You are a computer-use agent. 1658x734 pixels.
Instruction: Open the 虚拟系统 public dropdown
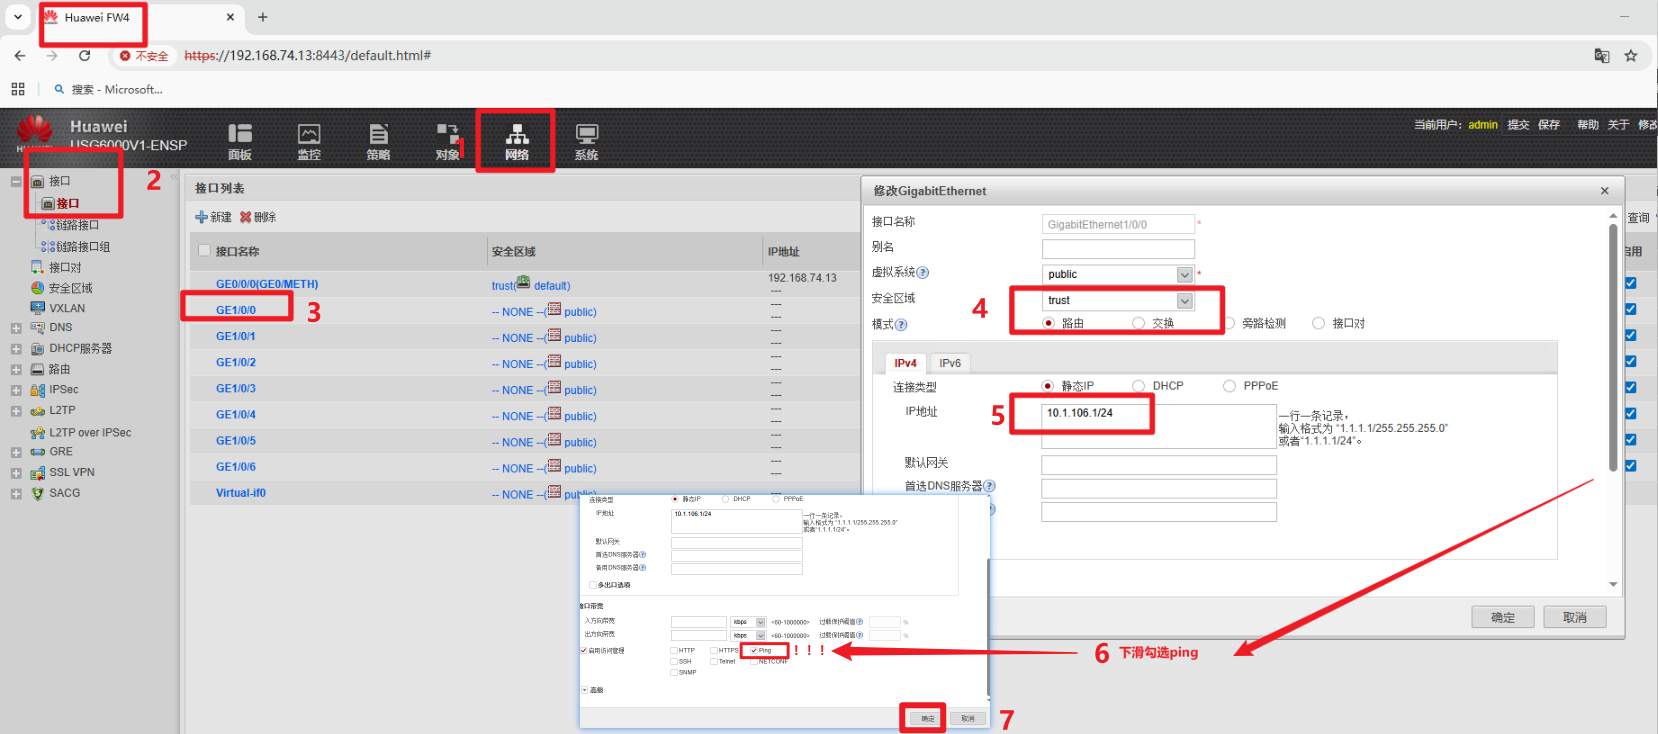pyautogui.click(x=1184, y=275)
